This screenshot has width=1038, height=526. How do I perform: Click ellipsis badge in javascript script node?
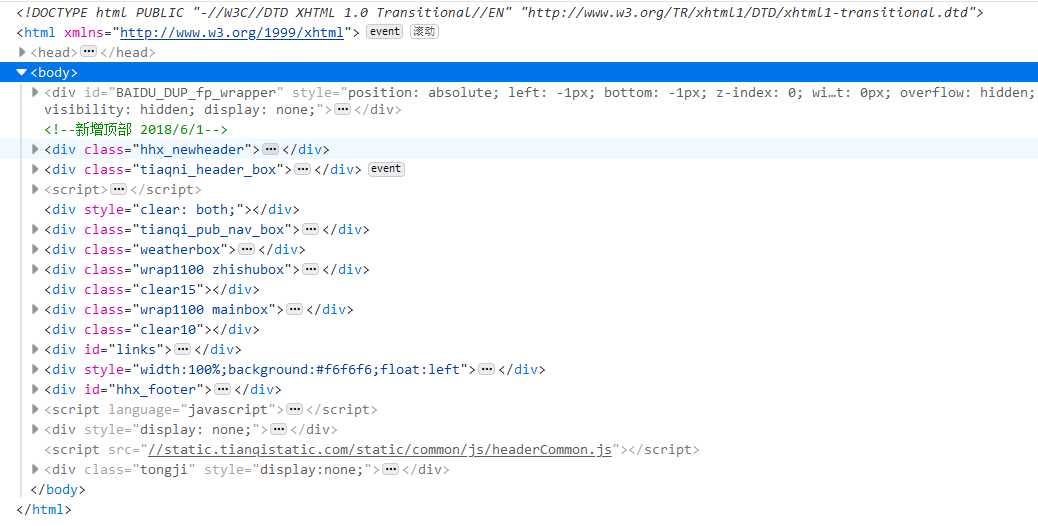tap(295, 409)
